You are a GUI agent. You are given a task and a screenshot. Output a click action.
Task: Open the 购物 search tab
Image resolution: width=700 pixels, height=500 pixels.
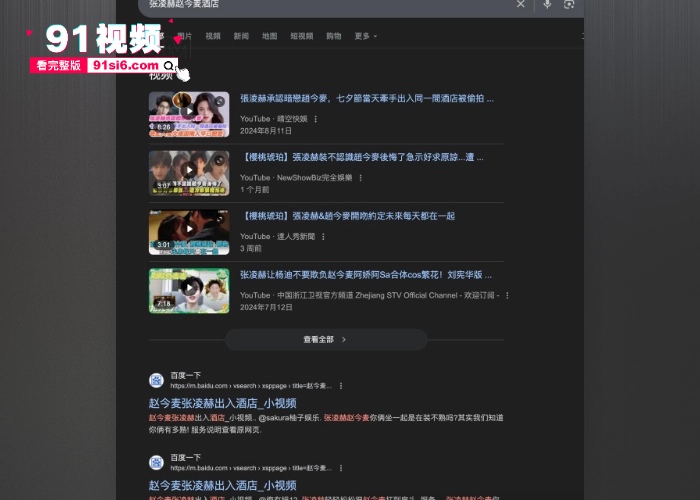(333, 36)
